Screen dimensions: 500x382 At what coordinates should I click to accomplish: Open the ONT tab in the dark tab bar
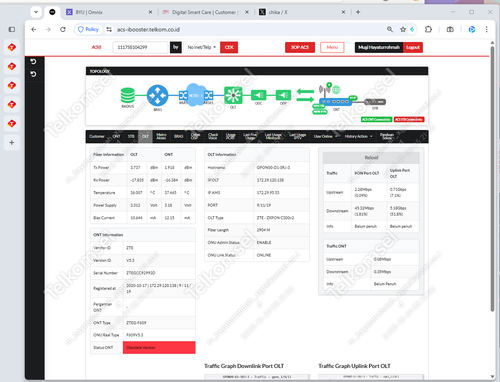pos(116,136)
